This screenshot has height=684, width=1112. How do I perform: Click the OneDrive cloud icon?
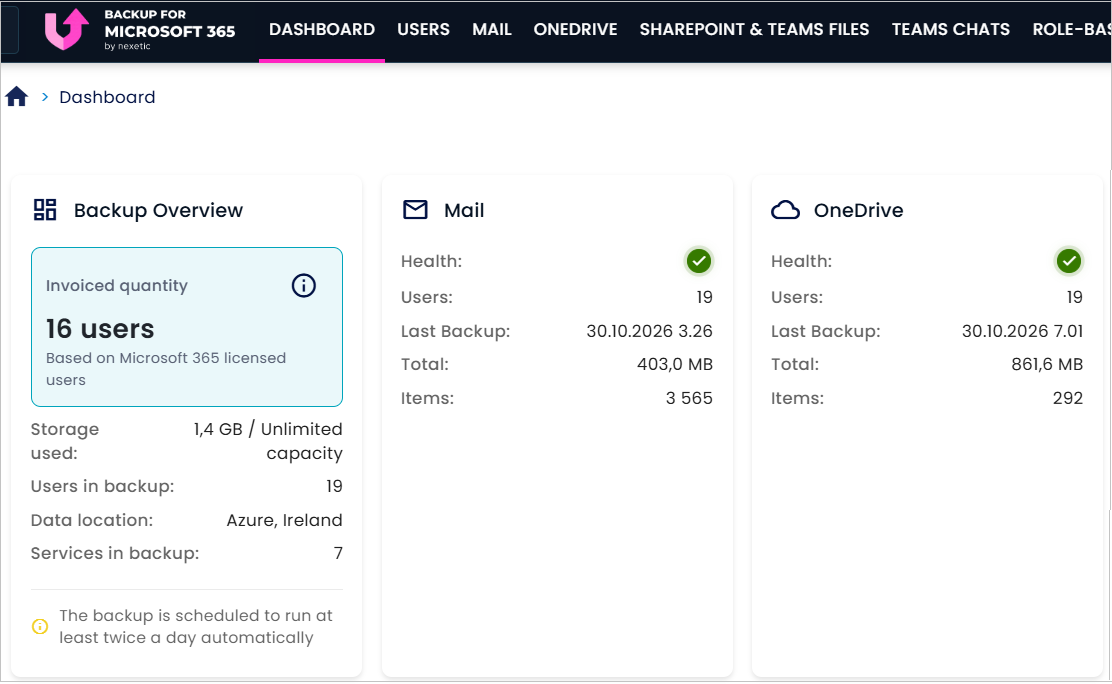point(785,210)
